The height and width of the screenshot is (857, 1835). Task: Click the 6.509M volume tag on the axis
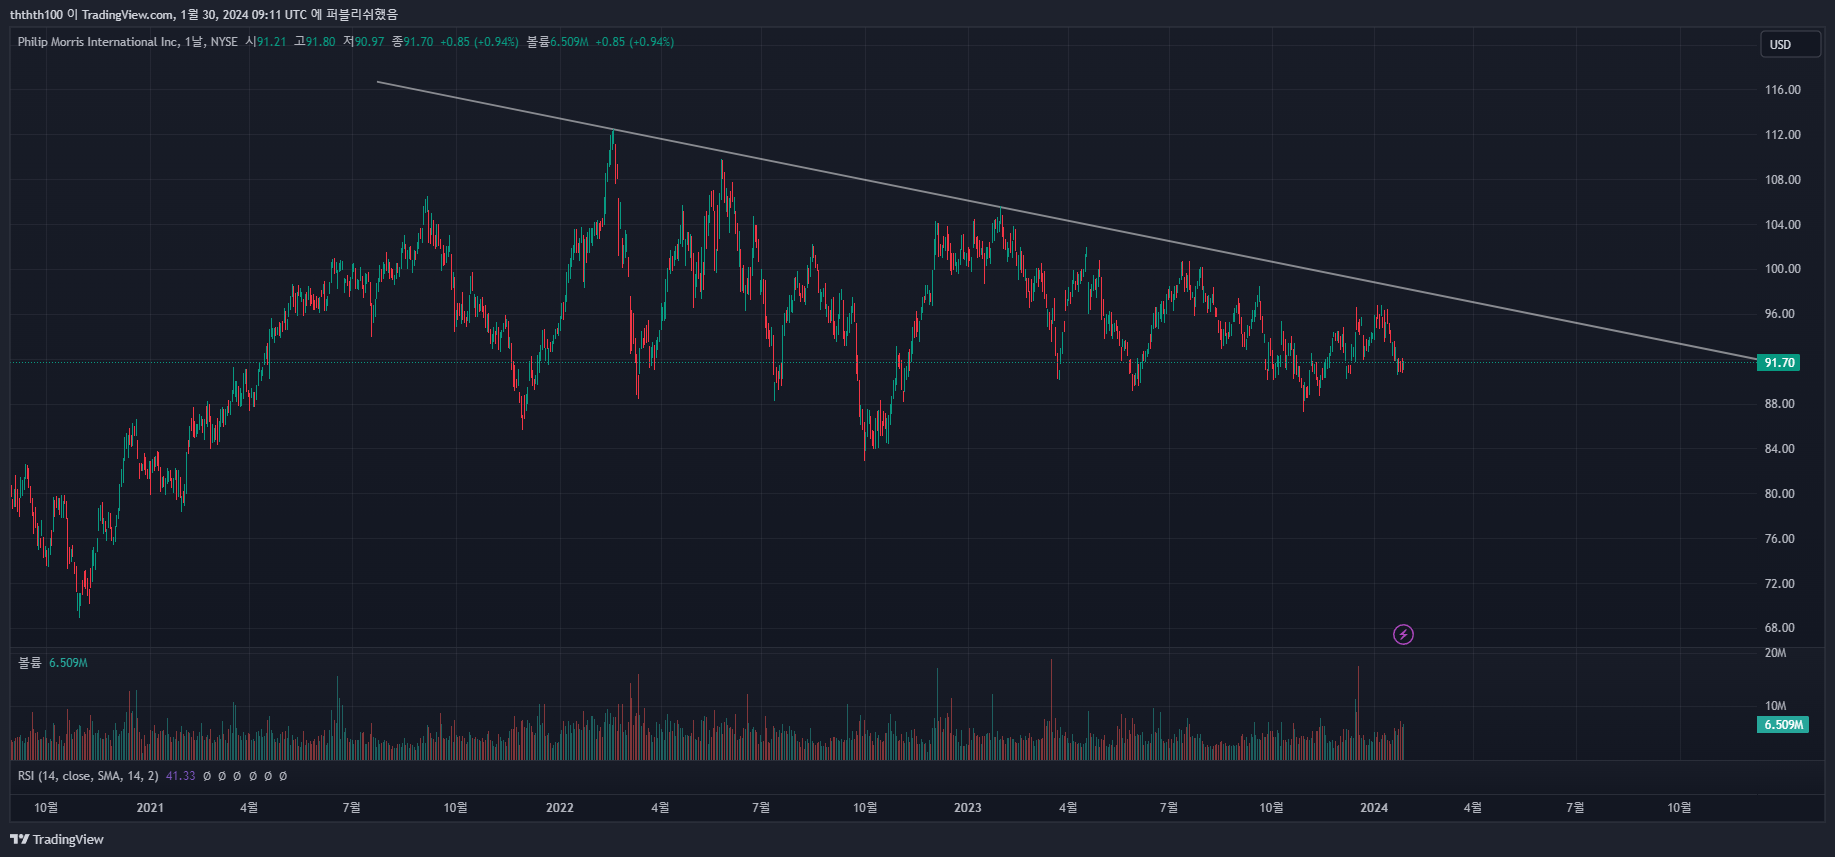1783,725
